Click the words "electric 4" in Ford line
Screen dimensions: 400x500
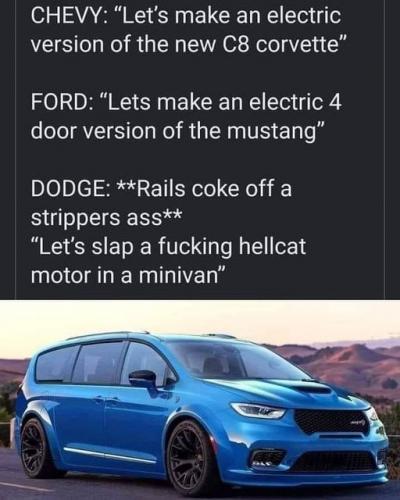point(296,102)
